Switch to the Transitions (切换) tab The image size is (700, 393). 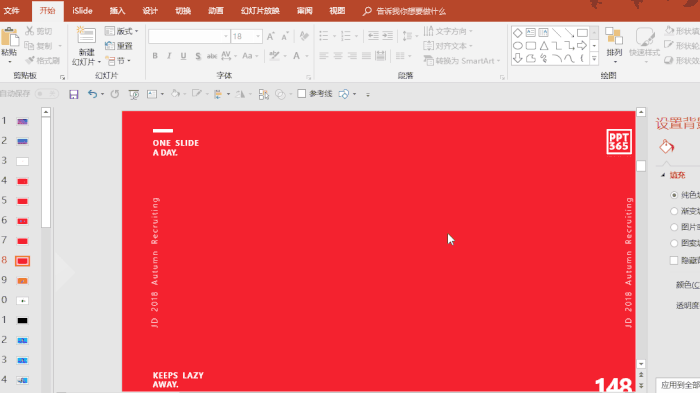coord(183,11)
